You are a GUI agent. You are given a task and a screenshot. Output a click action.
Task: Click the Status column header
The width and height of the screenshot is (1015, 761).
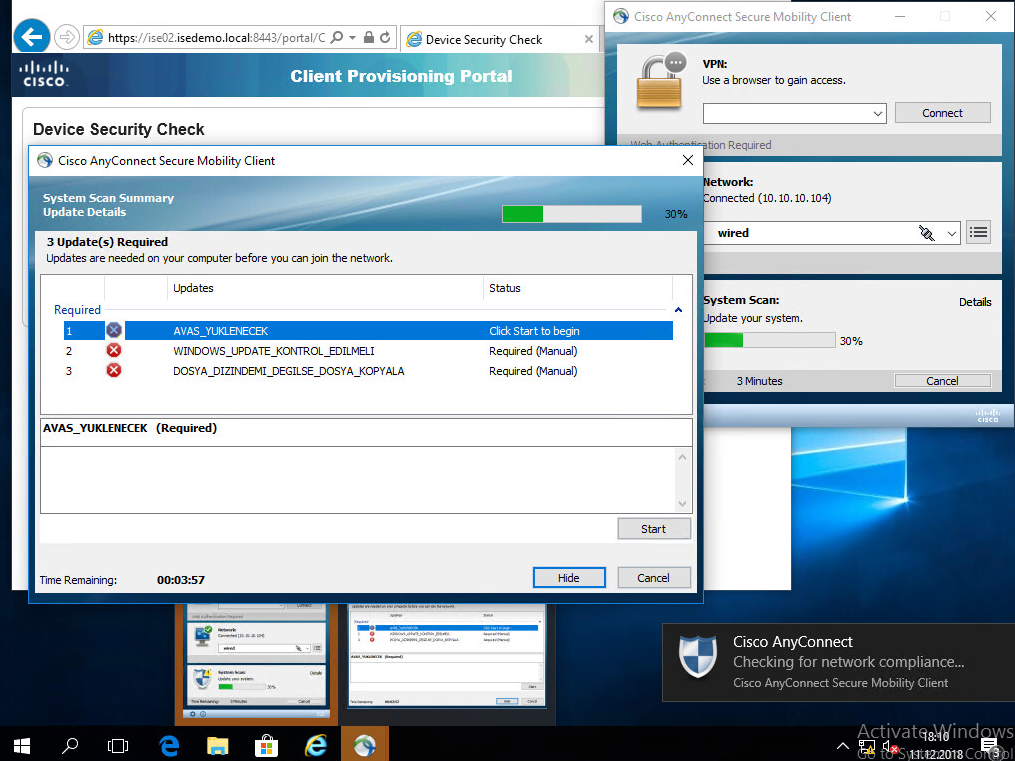tap(578, 288)
